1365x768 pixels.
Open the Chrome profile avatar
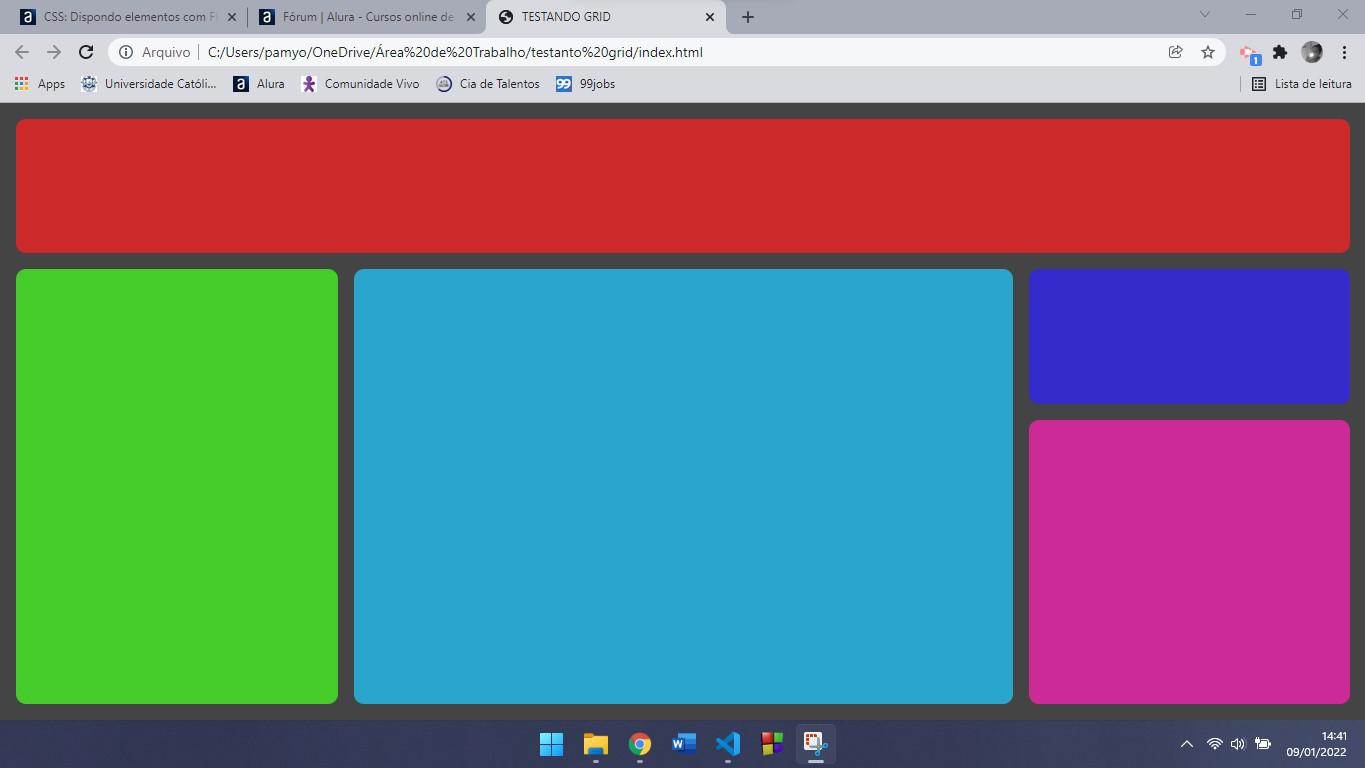click(1312, 52)
